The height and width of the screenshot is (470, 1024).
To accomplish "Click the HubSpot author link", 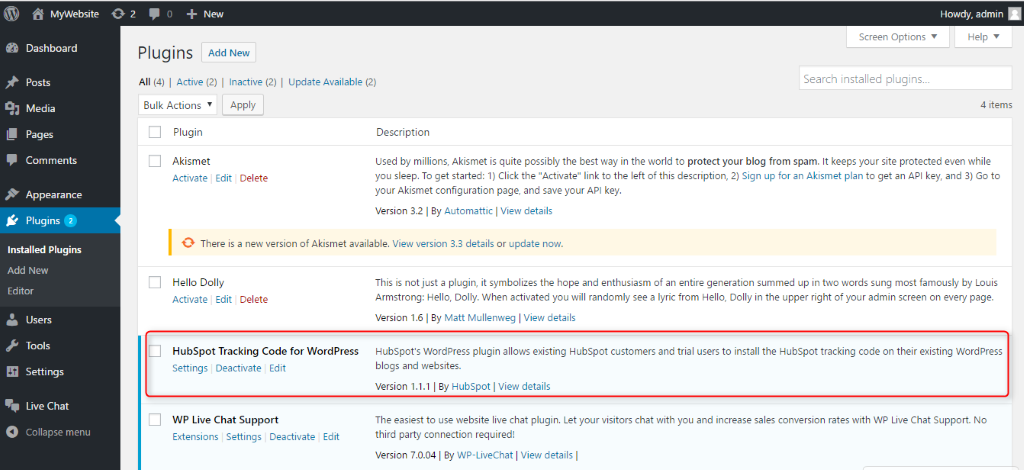I will 471,386.
